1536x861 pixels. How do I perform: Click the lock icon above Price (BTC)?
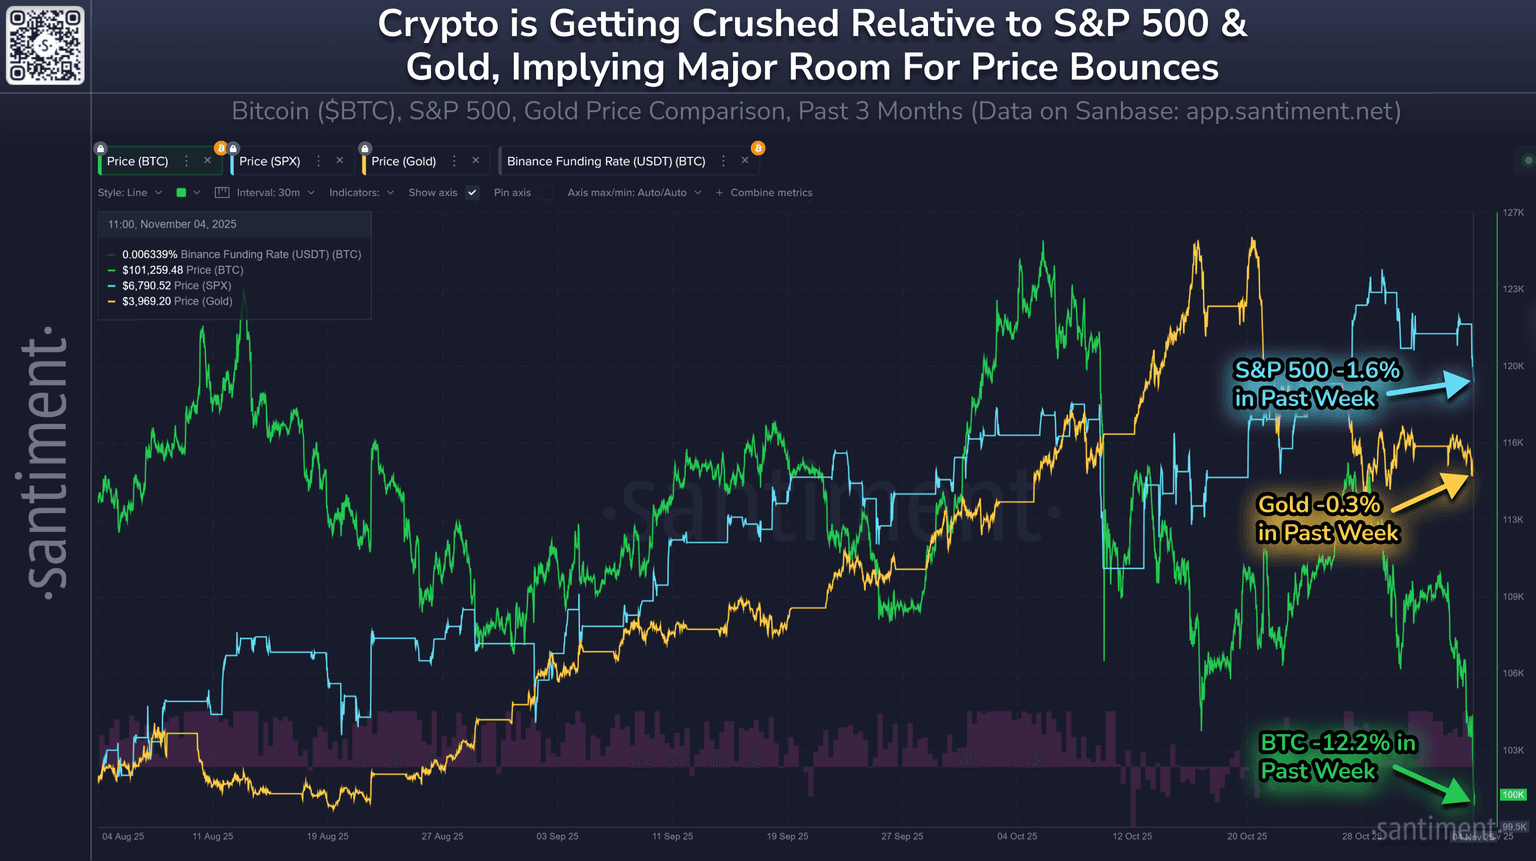(x=101, y=148)
